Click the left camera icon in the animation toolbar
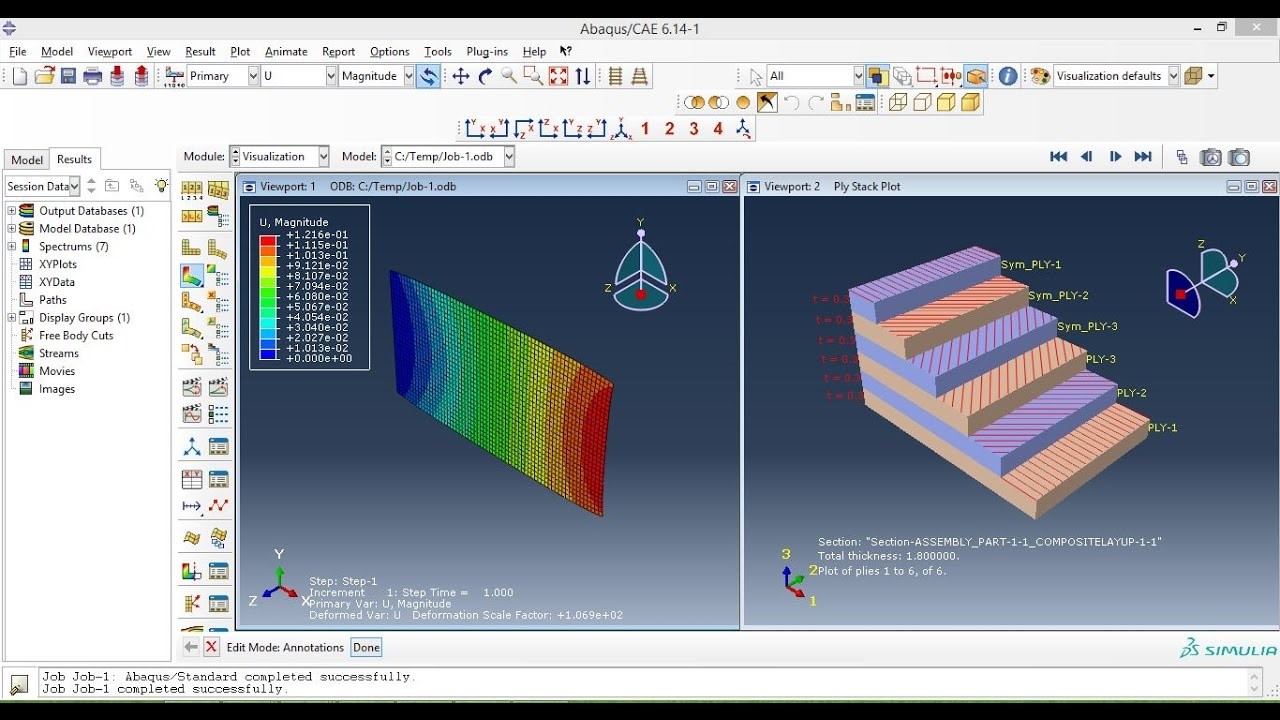Viewport: 1280px width, 720px height. (x=1211, y=157)
